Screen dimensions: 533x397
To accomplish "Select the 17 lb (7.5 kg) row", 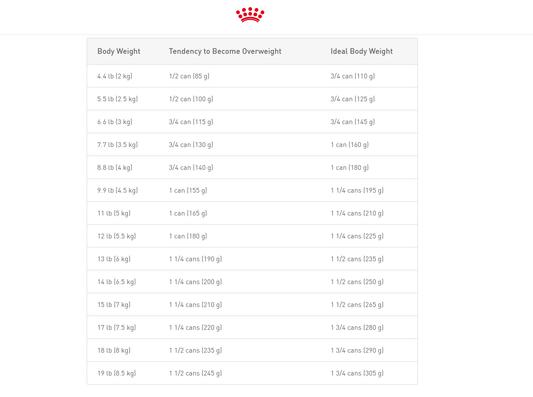I will [x=252, y=328].
